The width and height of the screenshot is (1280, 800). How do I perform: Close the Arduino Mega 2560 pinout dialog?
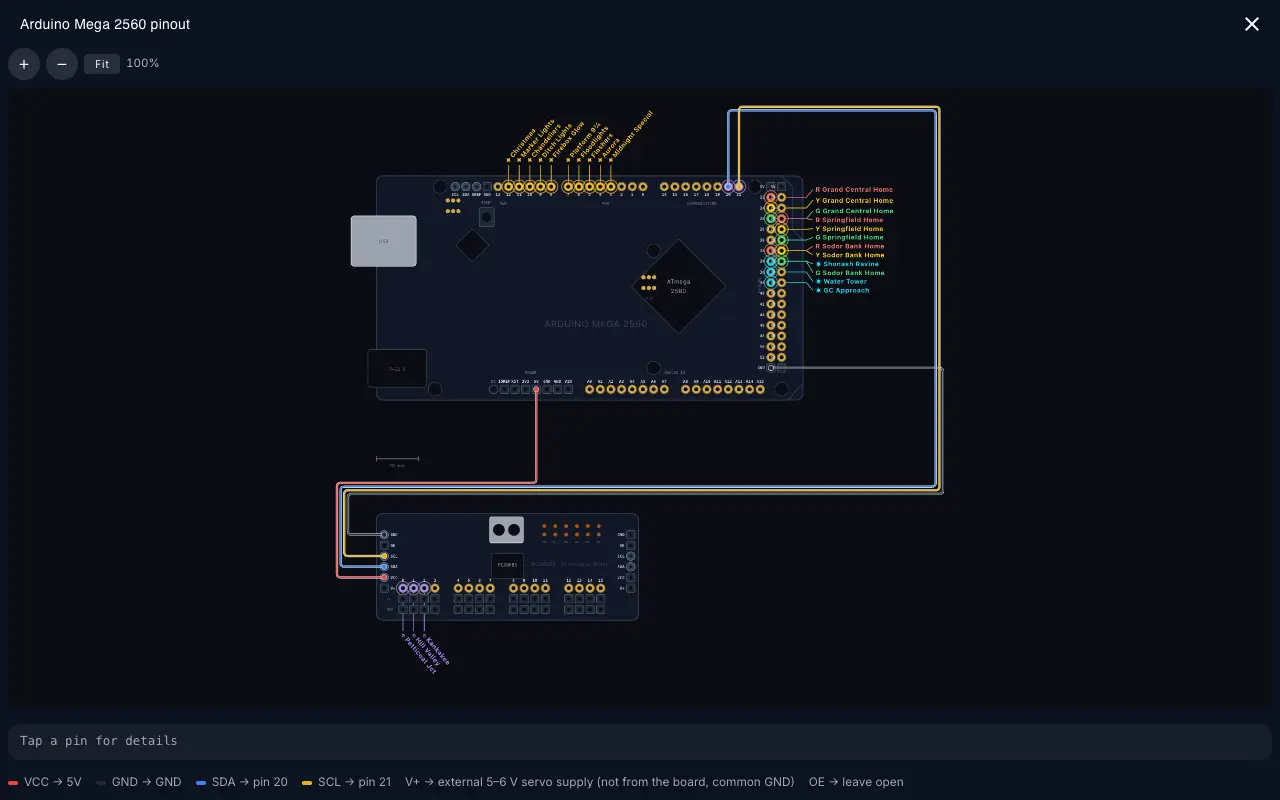pos(1252,24)
